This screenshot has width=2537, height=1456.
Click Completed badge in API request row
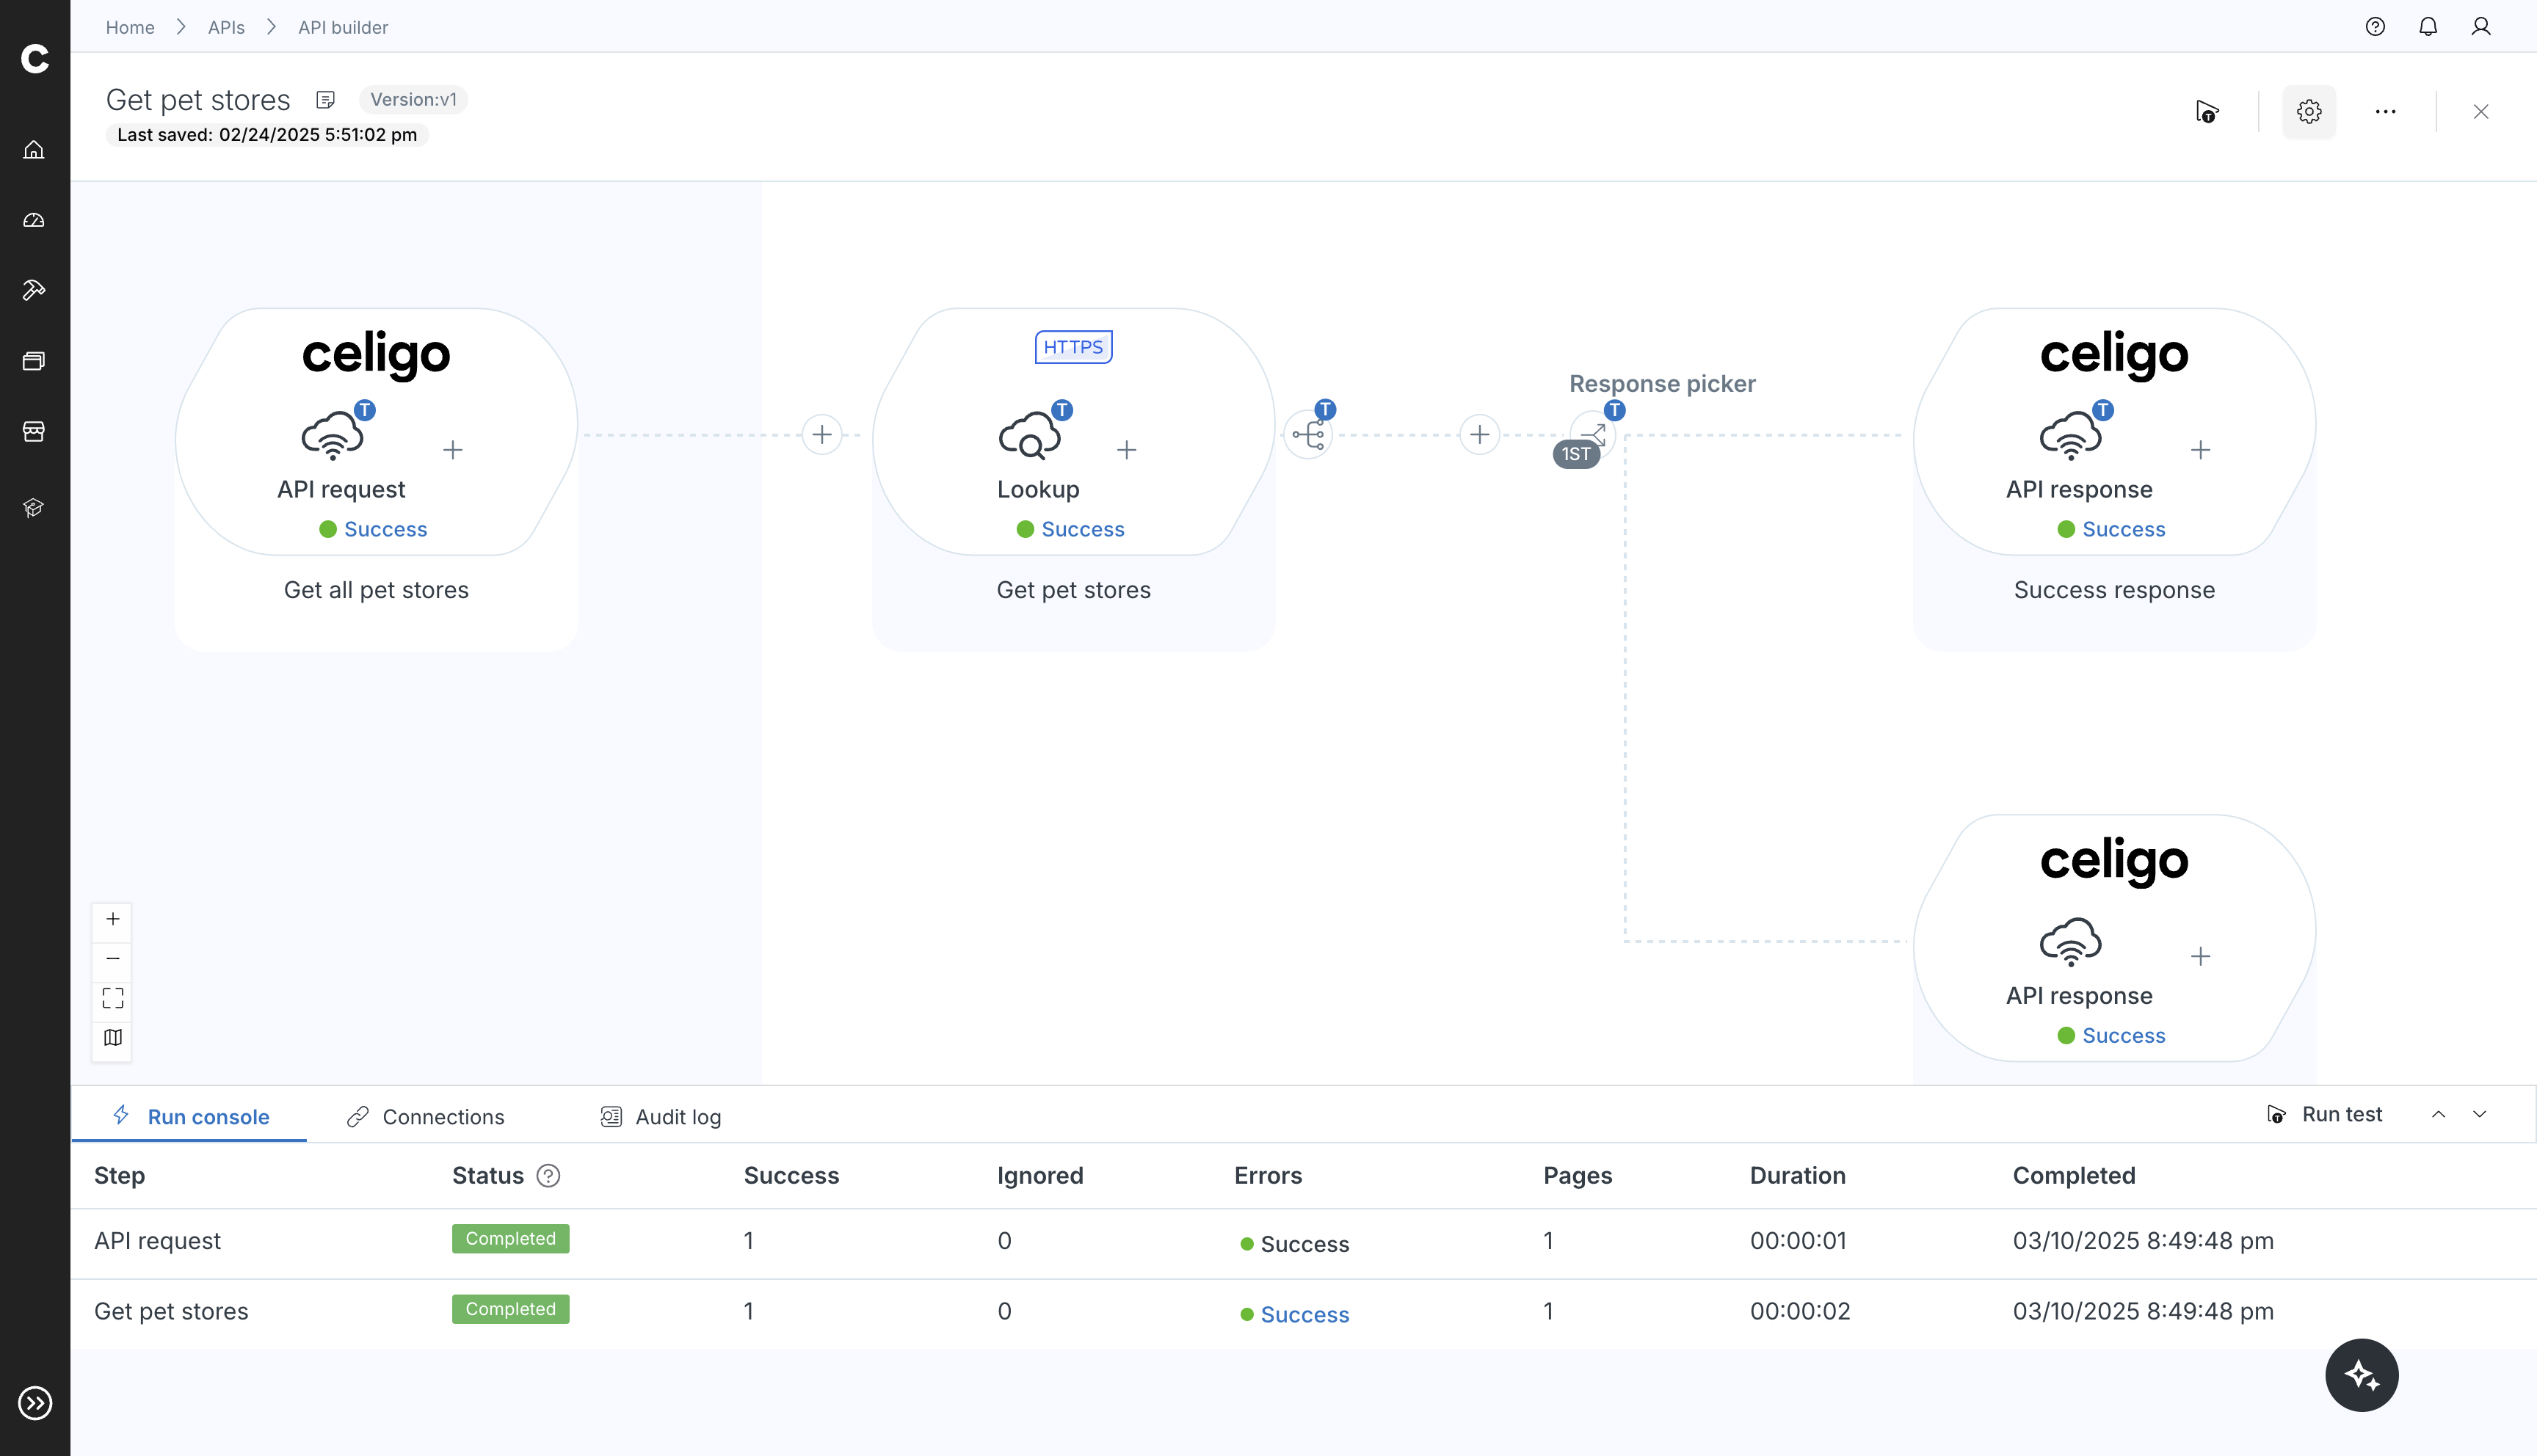510,1239
